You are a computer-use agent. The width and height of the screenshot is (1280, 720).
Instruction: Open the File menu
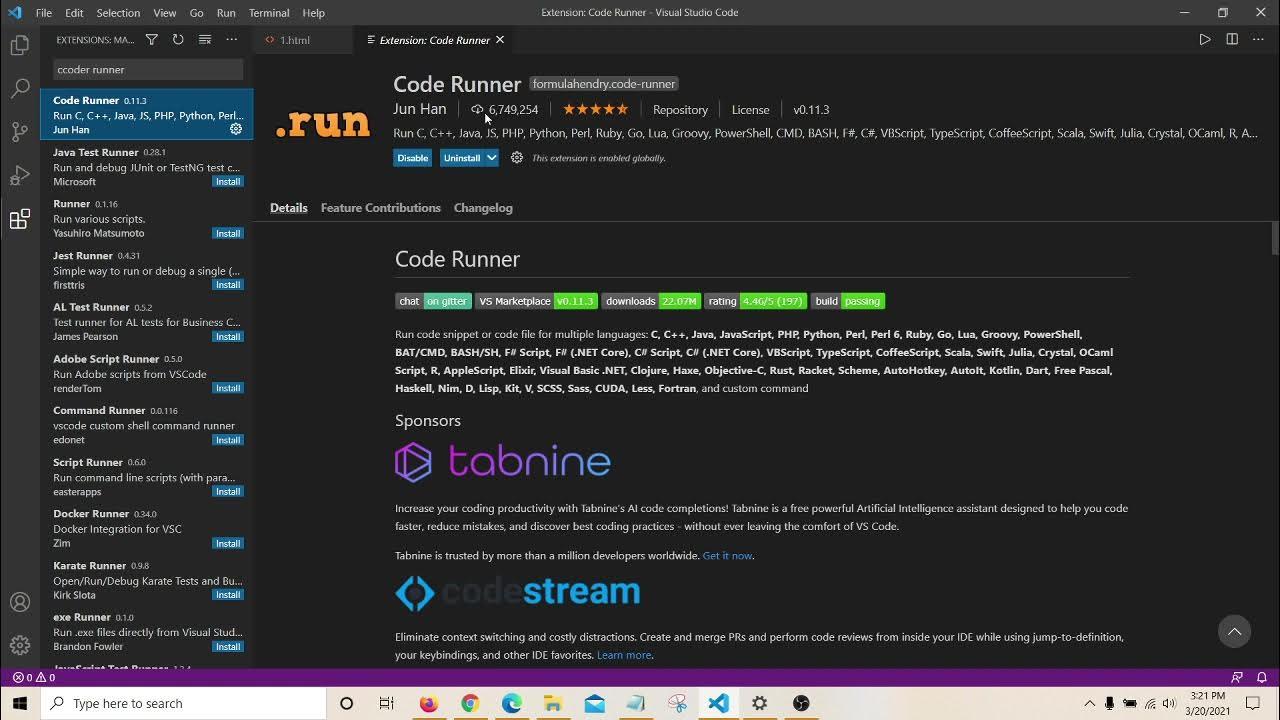(x=44, y=13)
